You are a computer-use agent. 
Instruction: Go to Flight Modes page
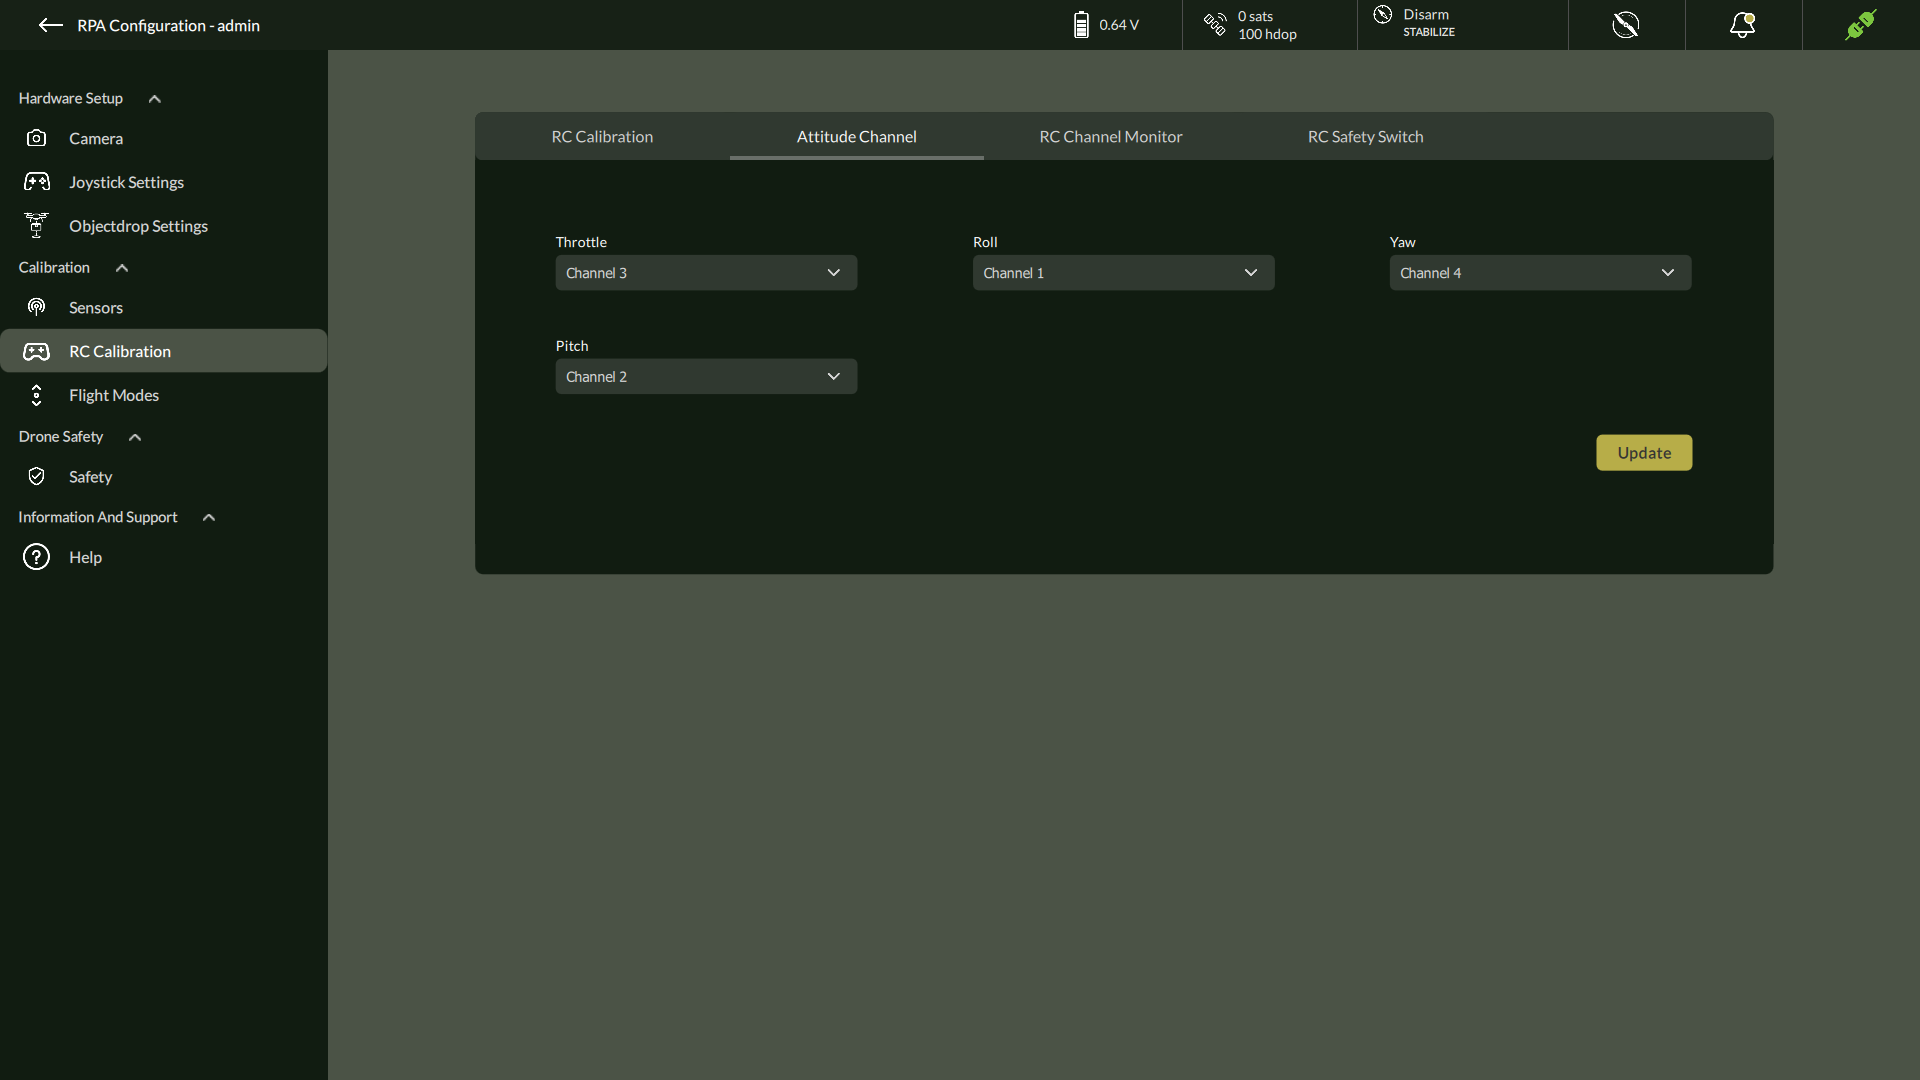[114, 395]
